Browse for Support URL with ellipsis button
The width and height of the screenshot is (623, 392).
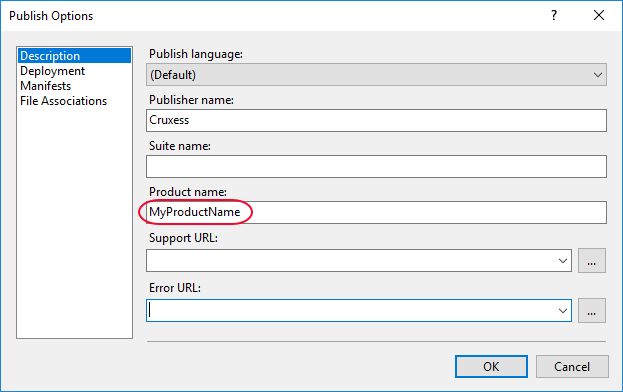click(592, 261)
